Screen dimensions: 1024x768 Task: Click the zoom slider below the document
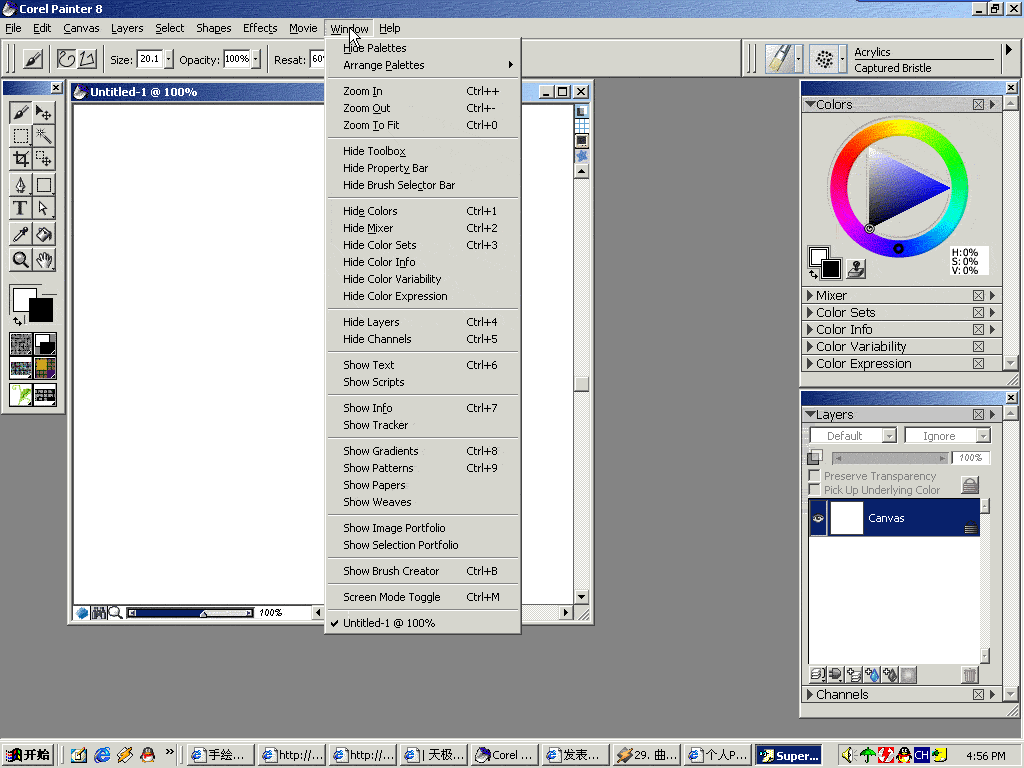click(x=190, y=613)
